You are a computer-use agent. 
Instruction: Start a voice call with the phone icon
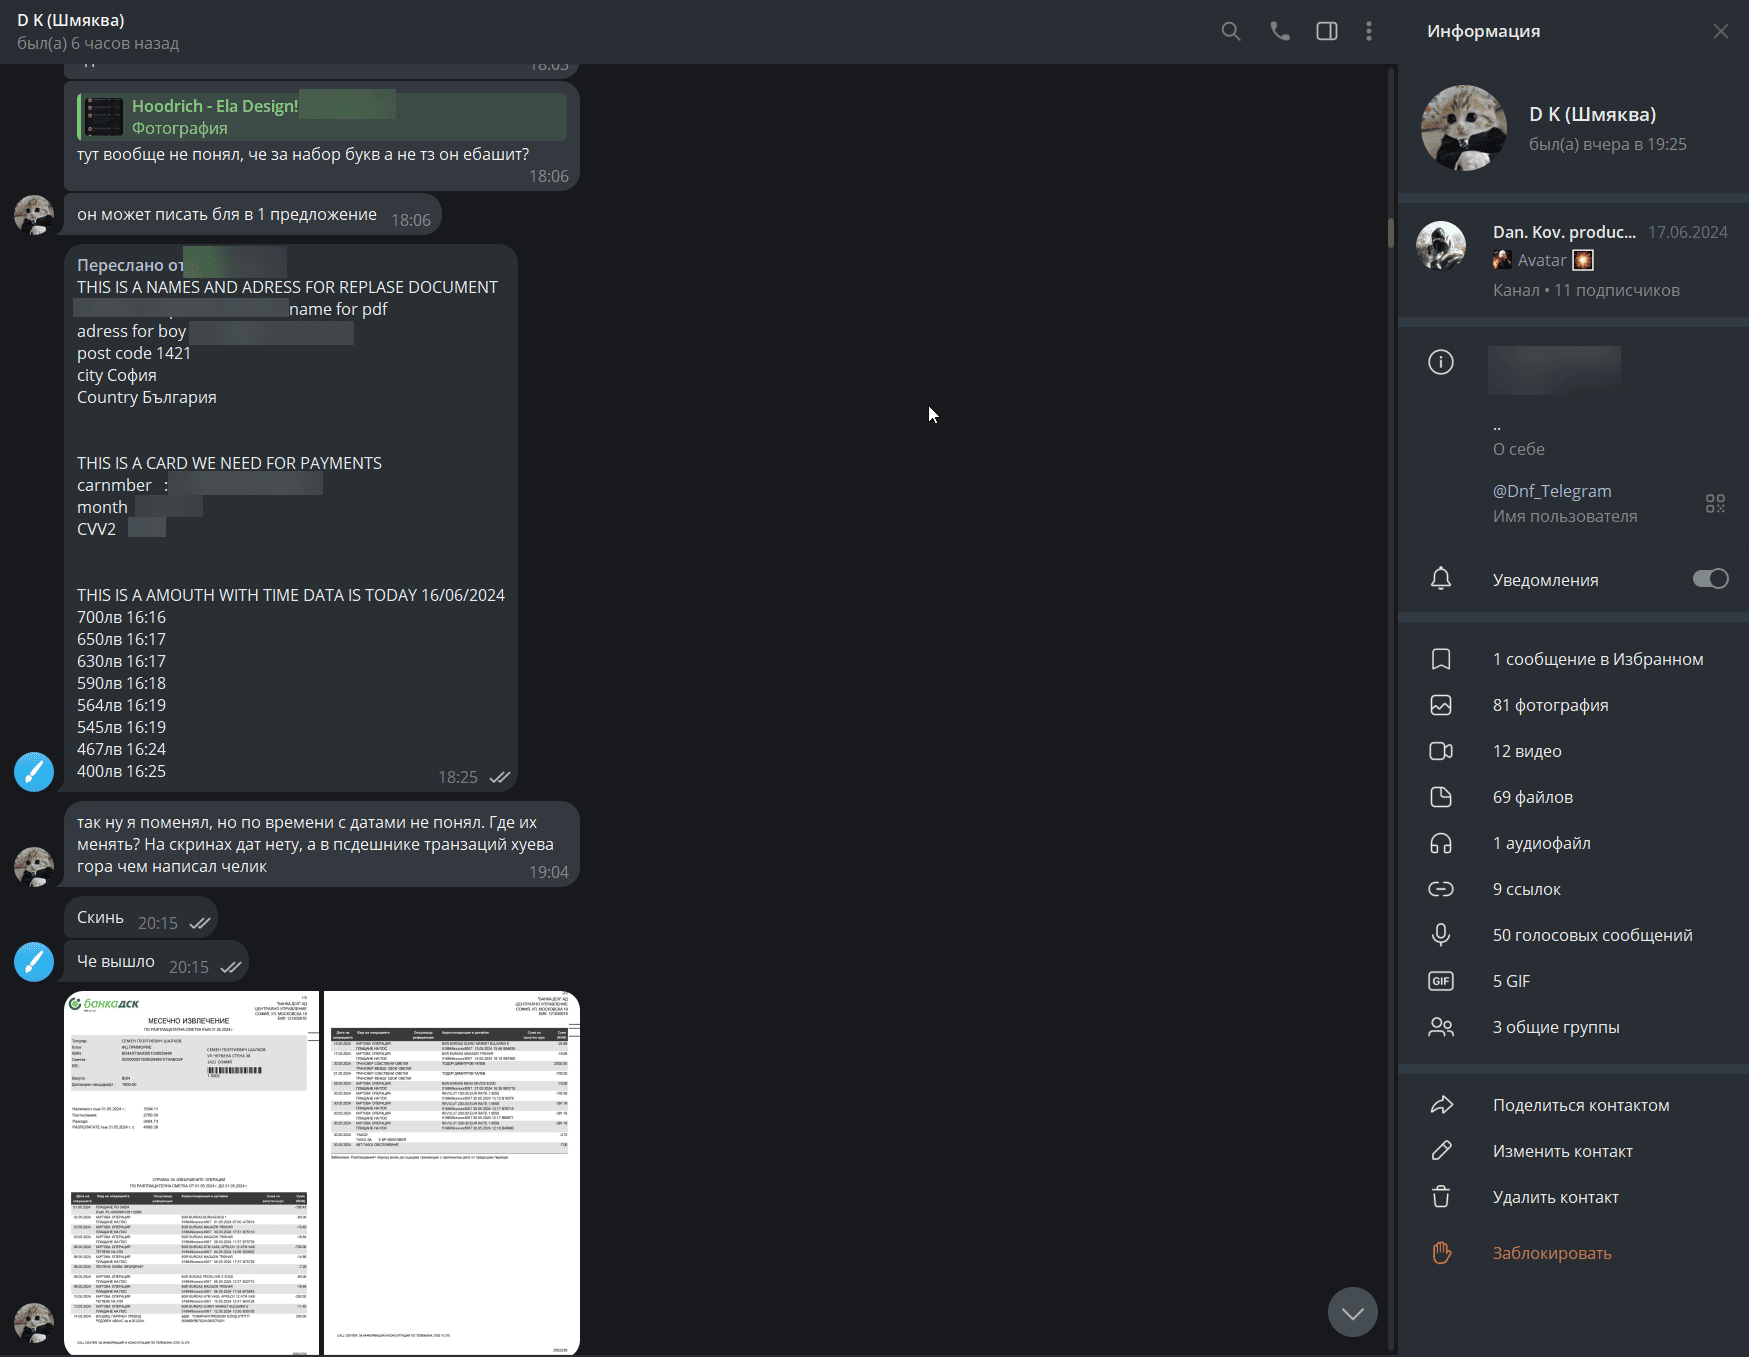coord(1280,32)
